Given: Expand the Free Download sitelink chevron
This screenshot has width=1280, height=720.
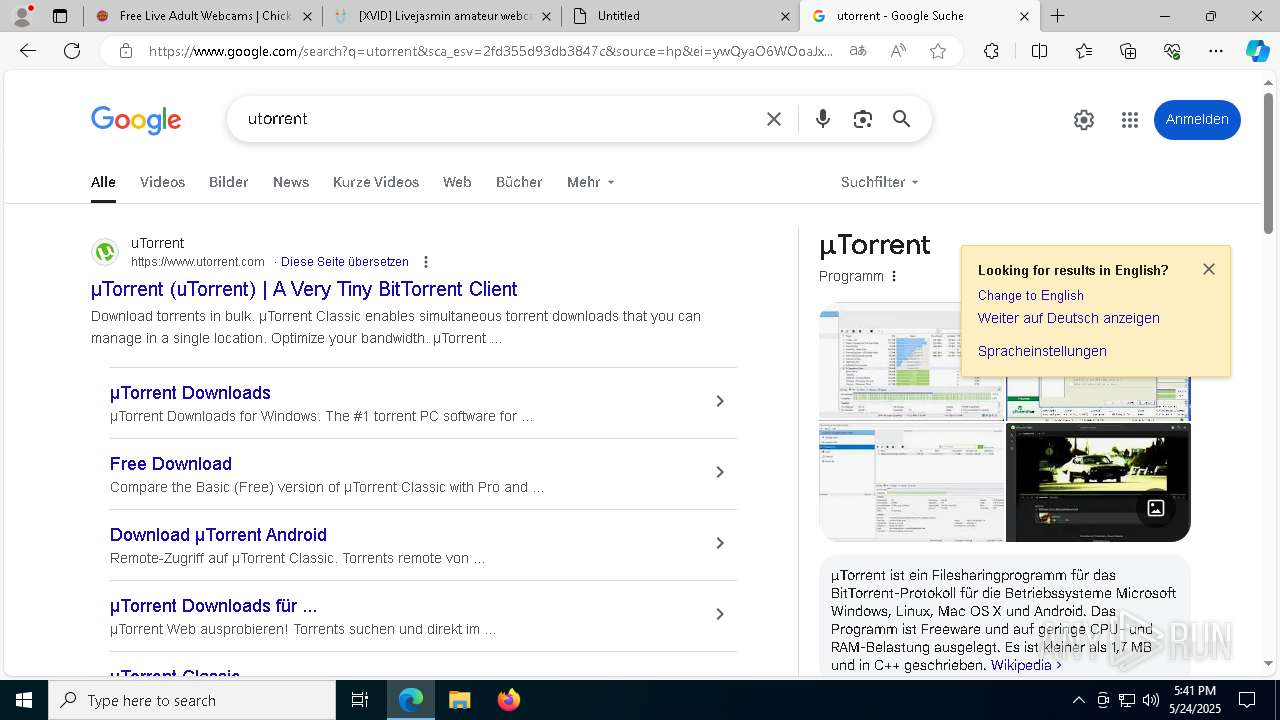Looking at the screenshot, I should 719,472.
